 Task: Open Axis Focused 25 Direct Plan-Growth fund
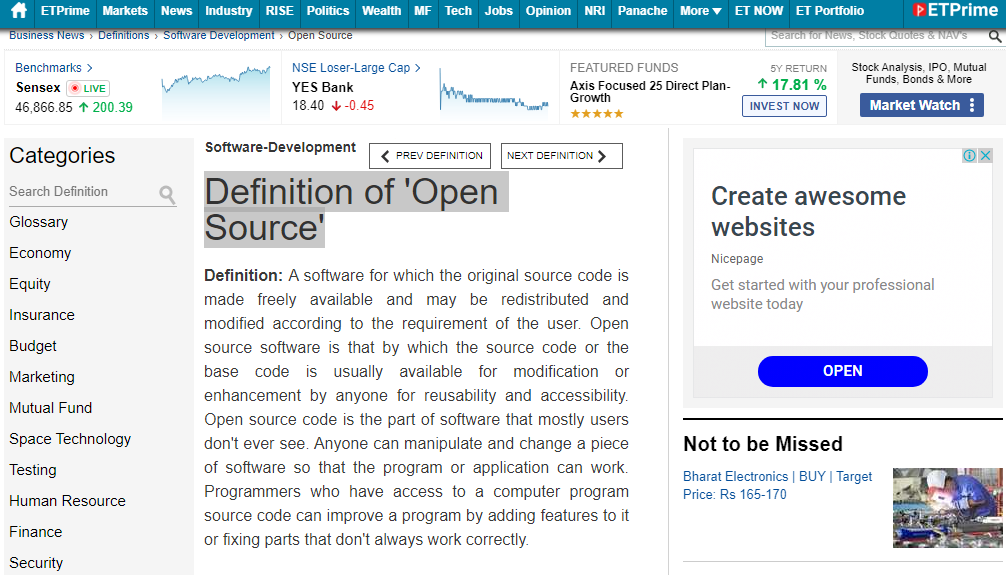pos(649,92)
